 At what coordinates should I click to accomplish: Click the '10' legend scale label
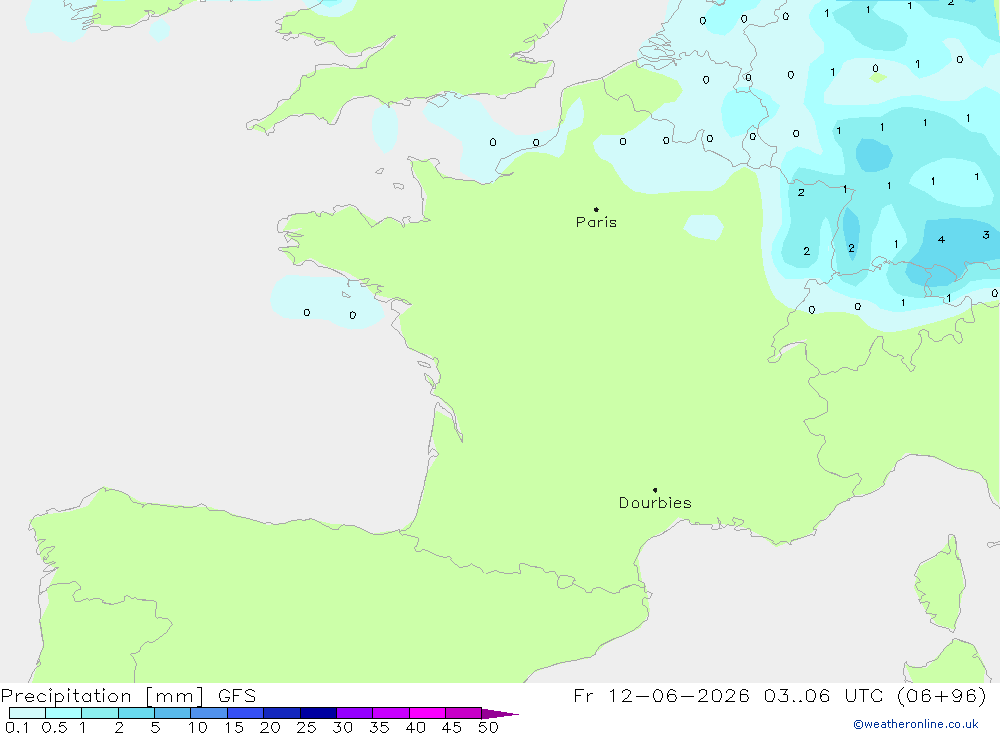click(198, 727)
